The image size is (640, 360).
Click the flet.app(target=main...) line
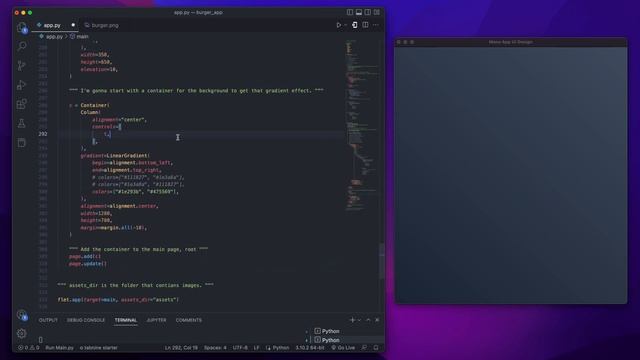[x=118, y=300]
